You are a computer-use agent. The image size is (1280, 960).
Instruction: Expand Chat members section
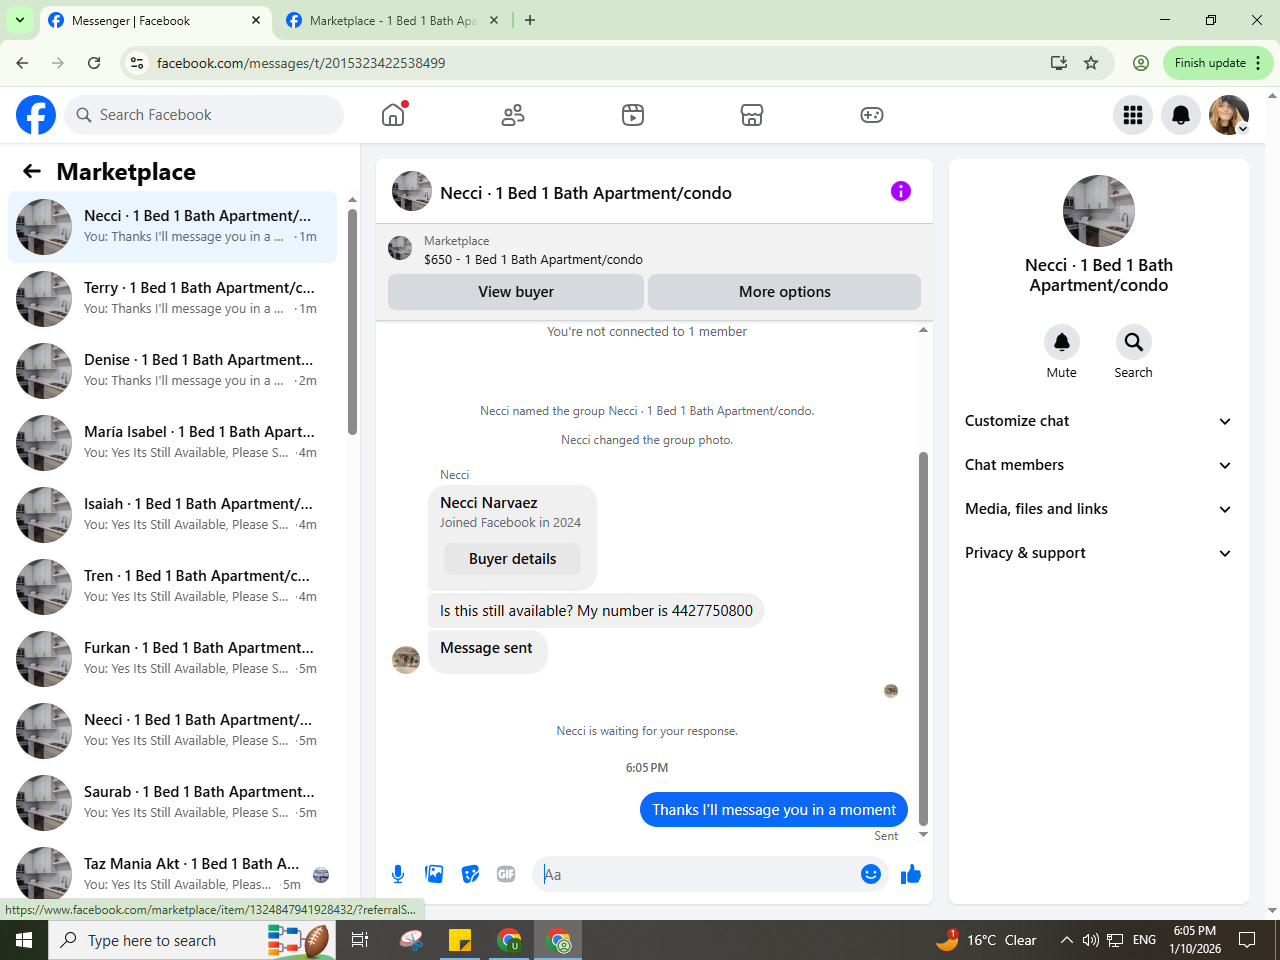pos(1098,465)
